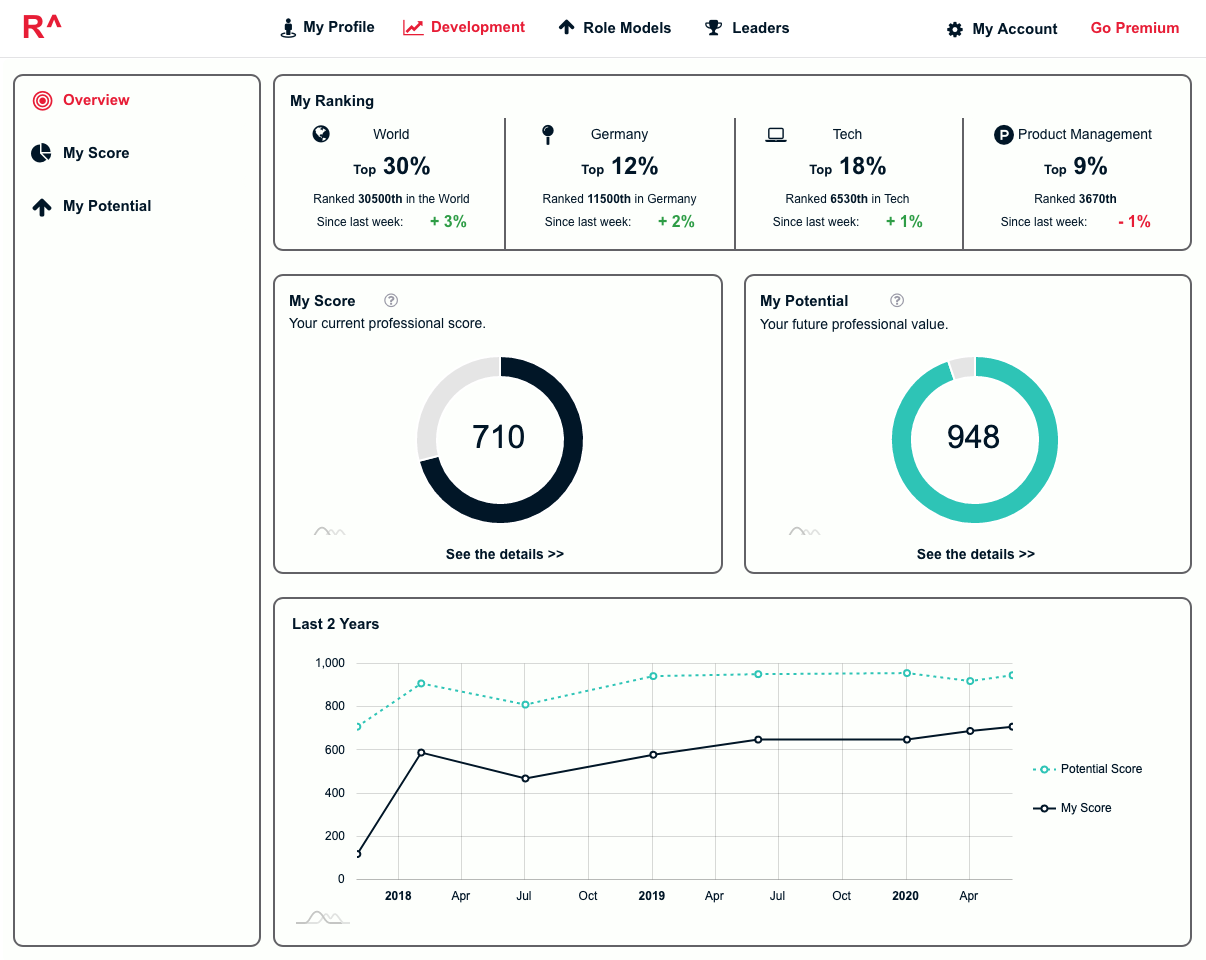Click the Role Models arrow icon
This screenshot has width=1206, height=960.
566,28
